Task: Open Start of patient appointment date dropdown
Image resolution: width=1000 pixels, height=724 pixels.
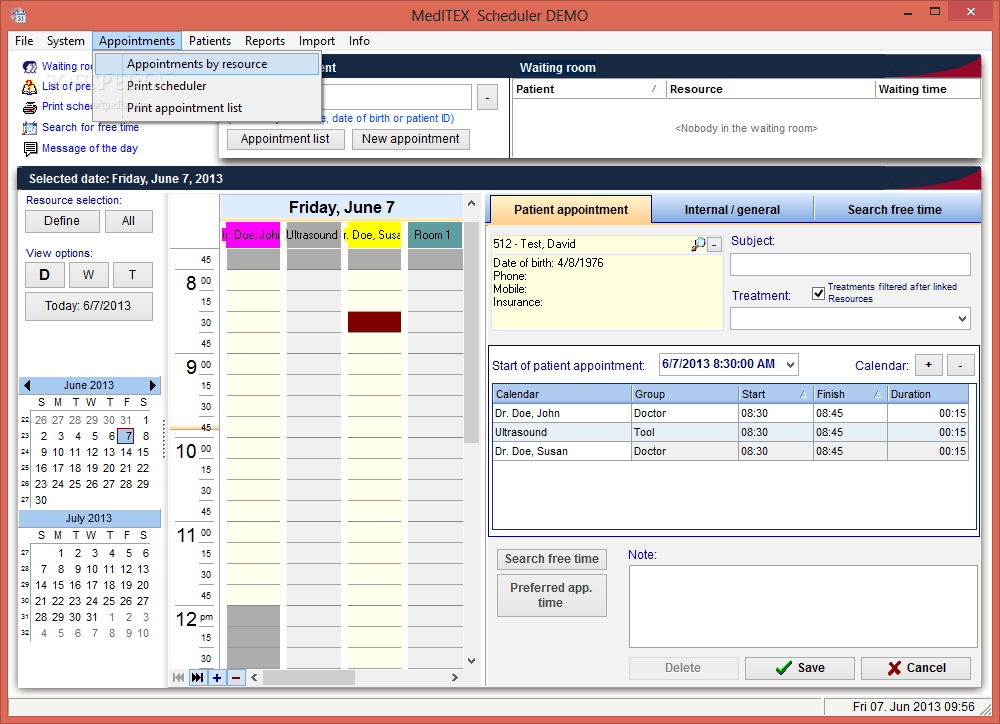Action: pos(790,365)
